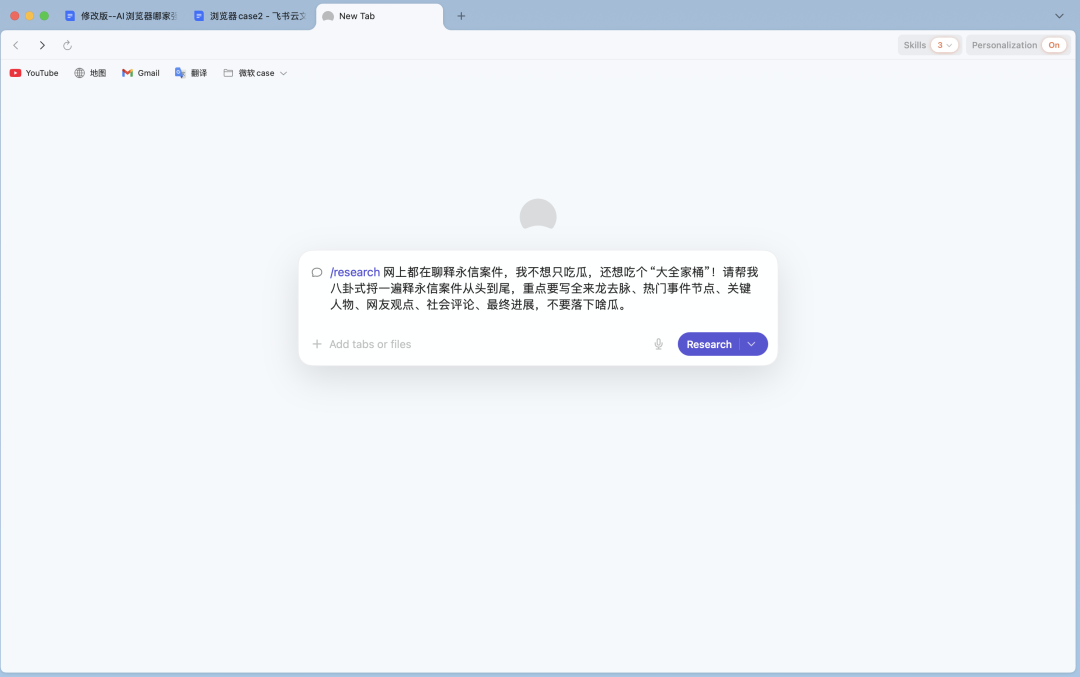Viewport: 1080px width, 677px height.
Task: Open Gmail from the bookmarks bar
Action: coord(139,72)
